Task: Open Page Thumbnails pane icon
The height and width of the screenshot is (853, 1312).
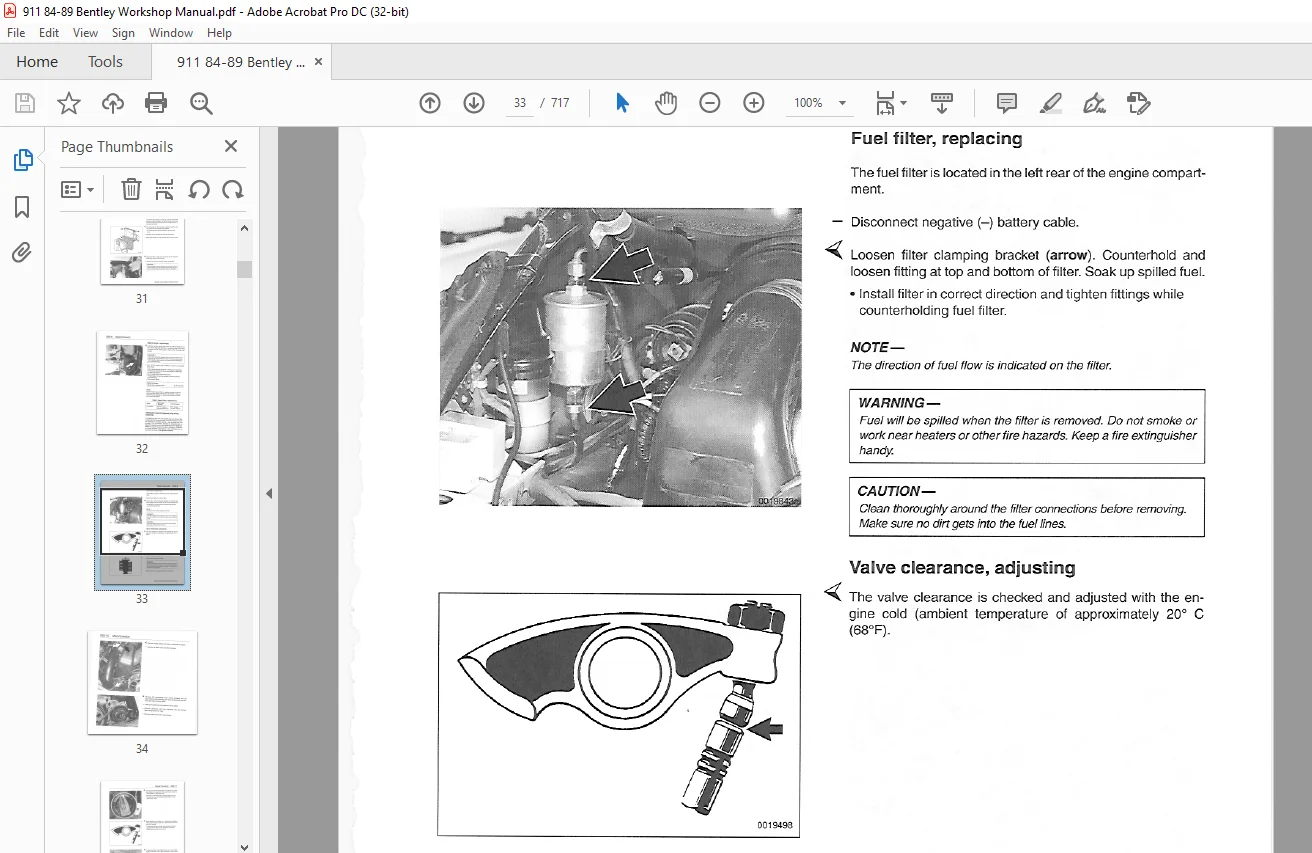Action: (22, 160)
